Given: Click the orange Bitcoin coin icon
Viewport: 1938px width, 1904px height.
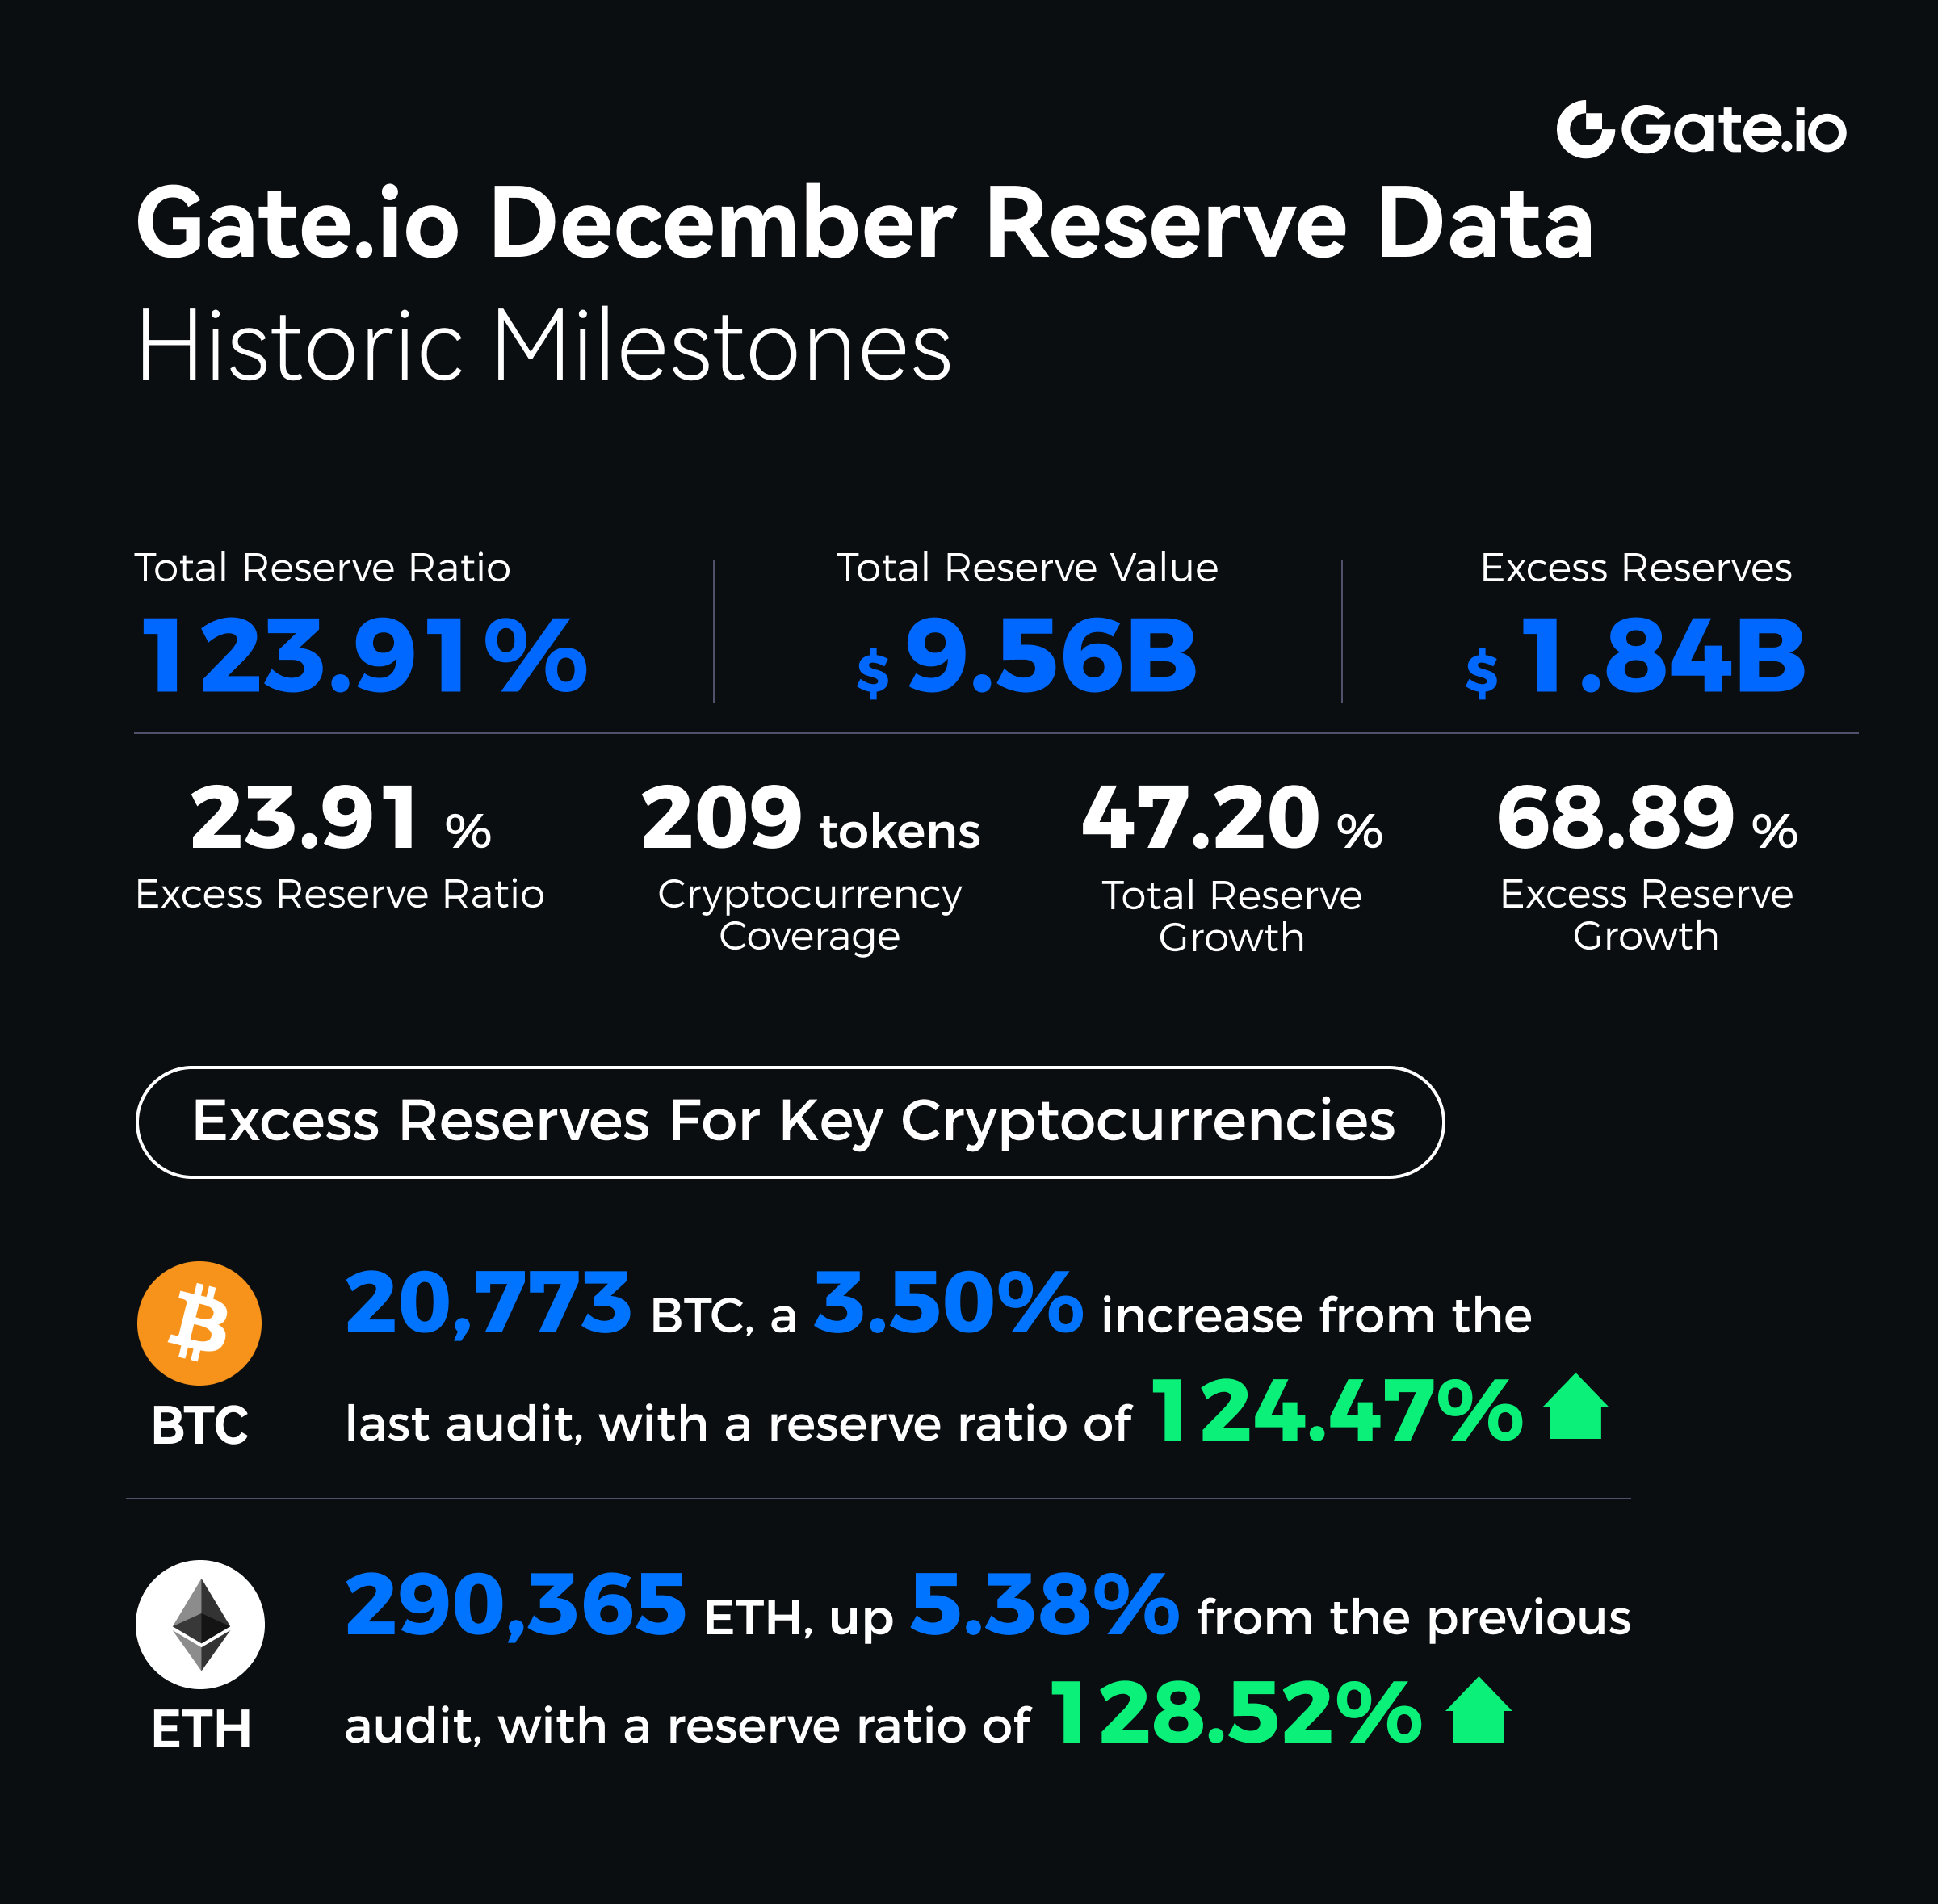Looking at the screenshot, I should (x=199, y=1323).
